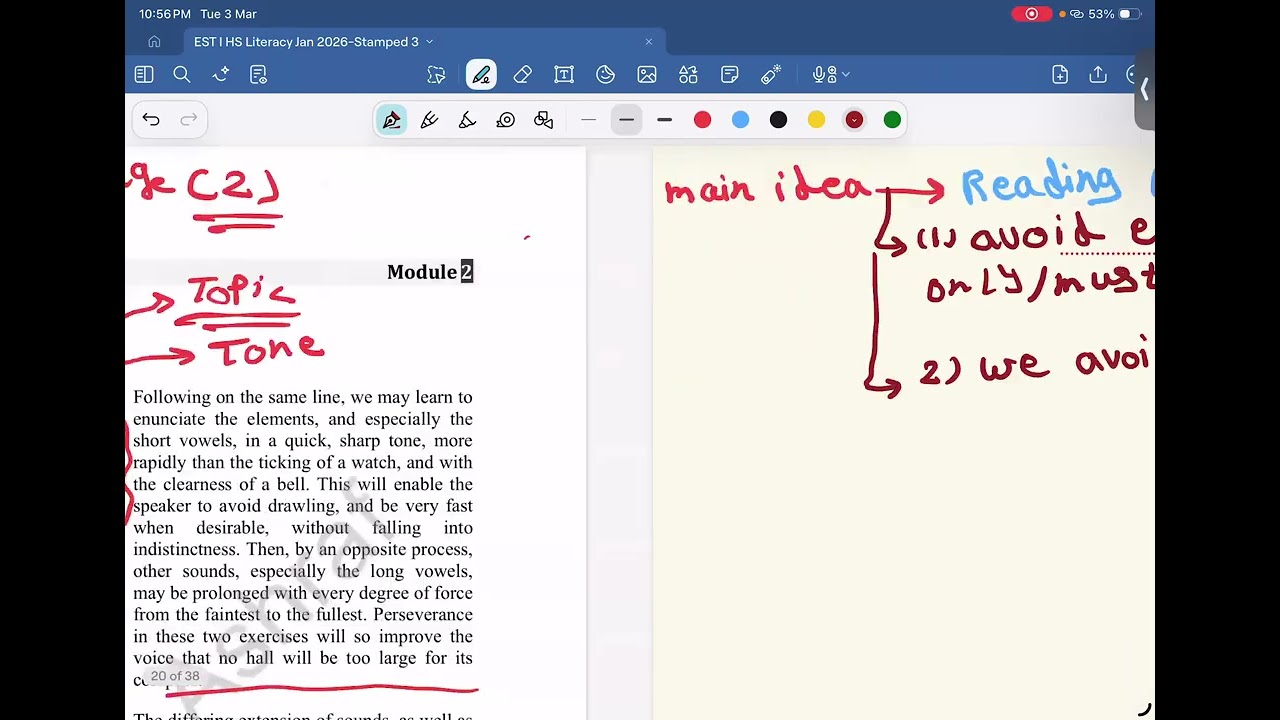This screenshot has height=720, width=1280.
Task: Open the pen shape fill settings
Action: point(544,120)
